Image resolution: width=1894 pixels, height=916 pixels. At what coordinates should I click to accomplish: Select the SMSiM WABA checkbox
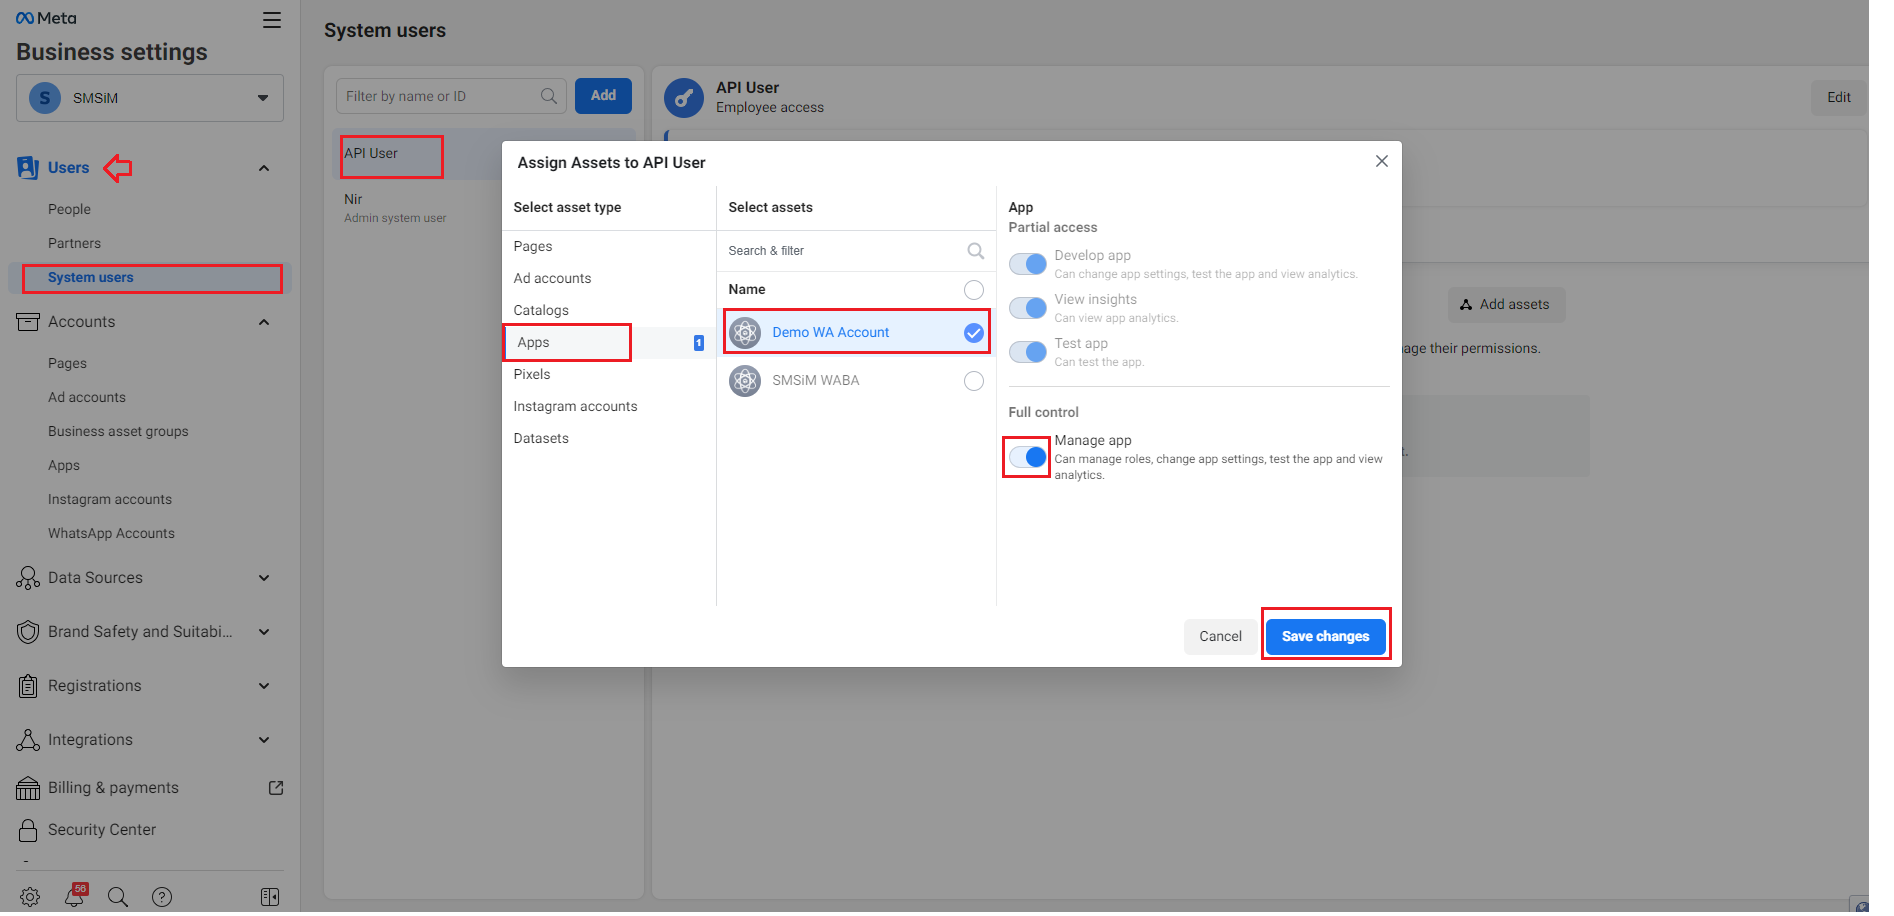click(974, 381)
